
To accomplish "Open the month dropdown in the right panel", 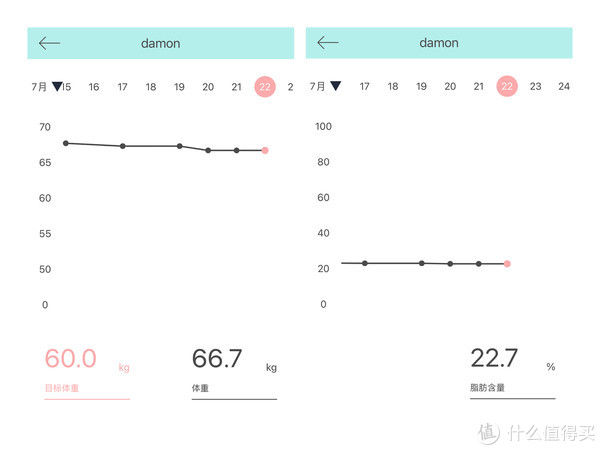I will [335, 87].
